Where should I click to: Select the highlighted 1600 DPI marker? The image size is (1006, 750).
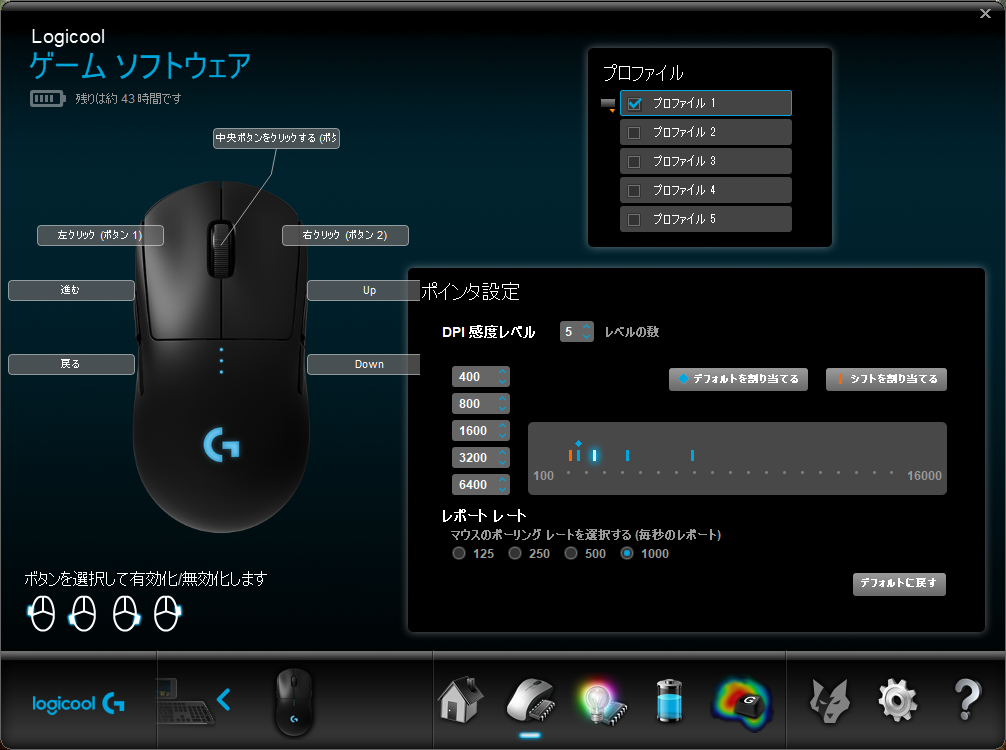click(595, 456)
